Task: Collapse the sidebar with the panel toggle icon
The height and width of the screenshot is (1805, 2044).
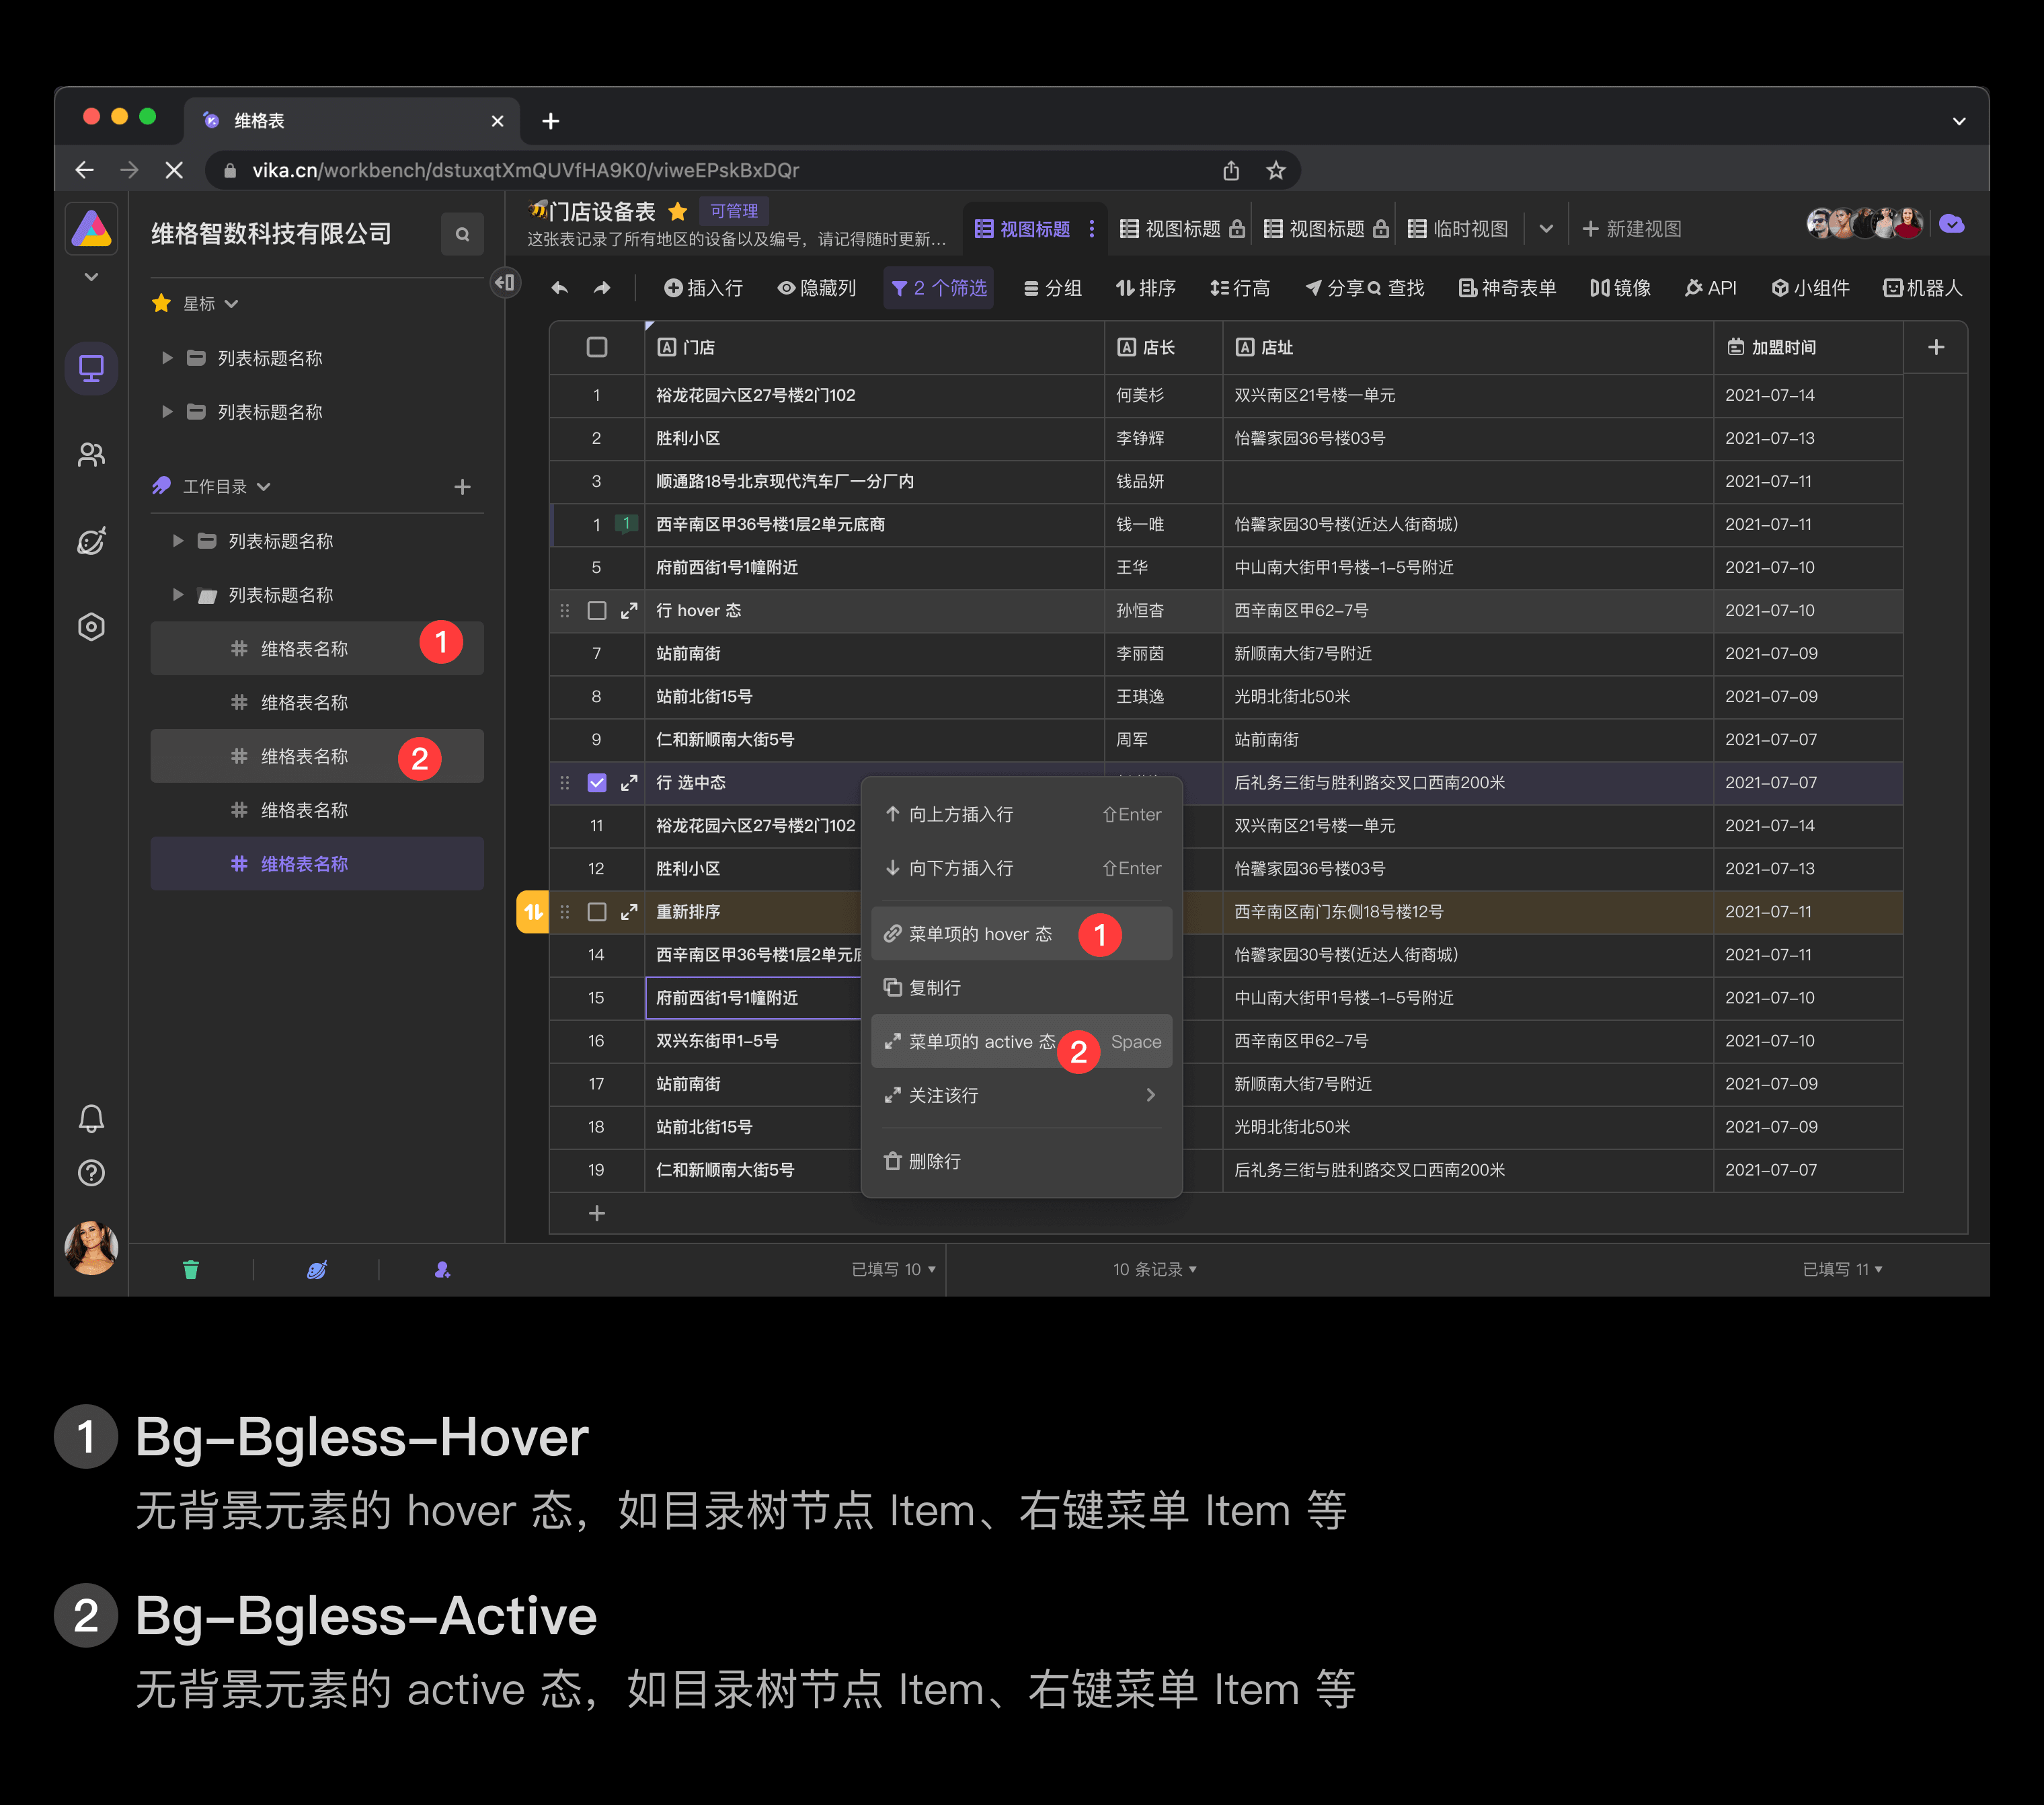Action: point(505,282)
